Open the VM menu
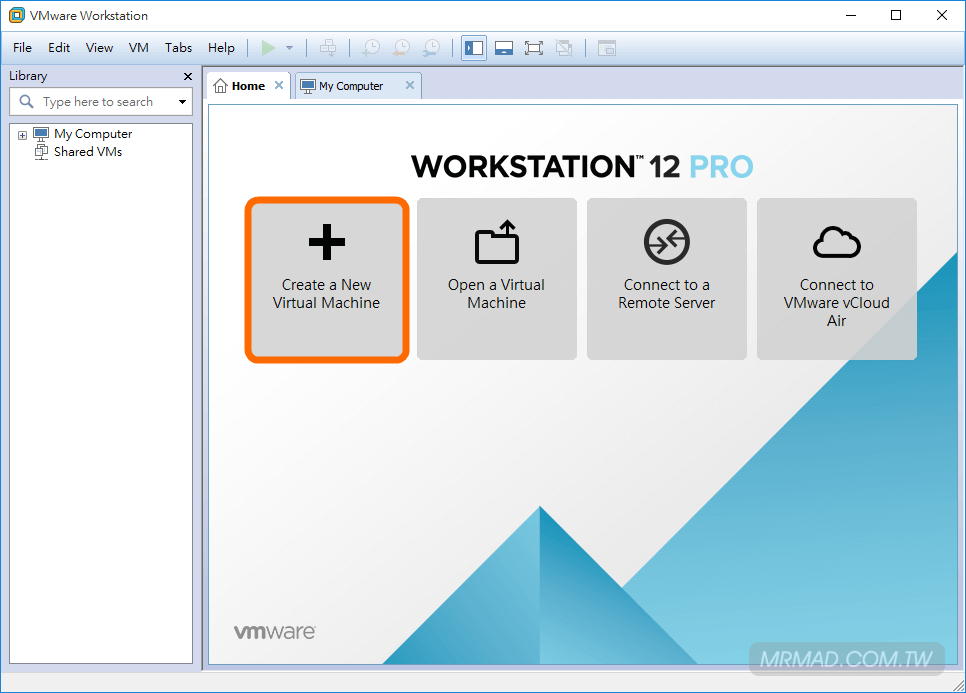Screen dimensions: 966x693 tap(138, 48)
